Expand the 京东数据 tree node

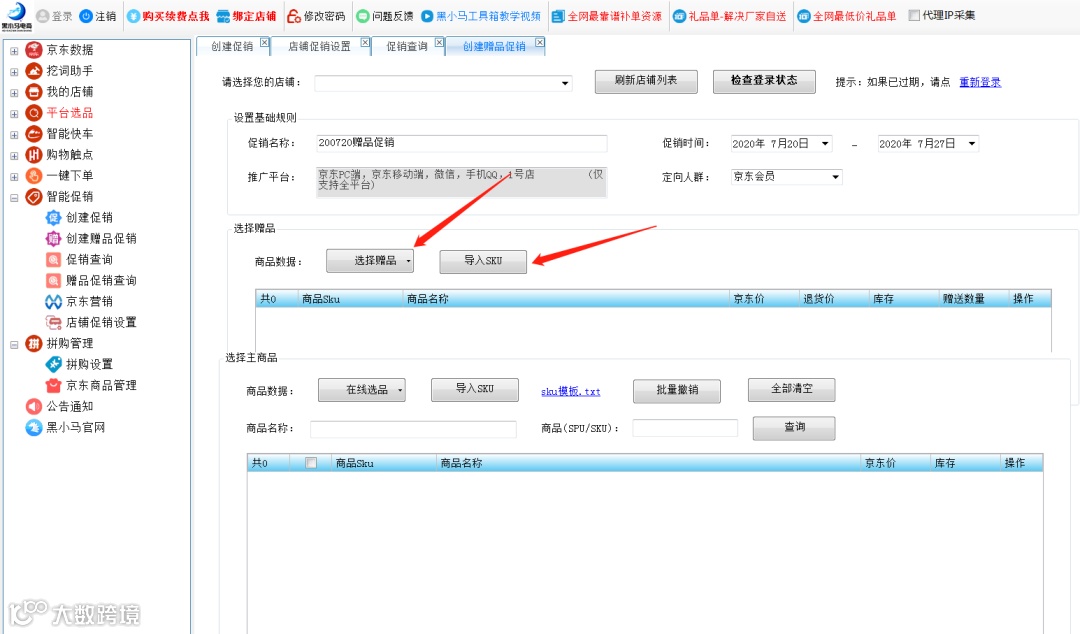click(x=14, y=50)
